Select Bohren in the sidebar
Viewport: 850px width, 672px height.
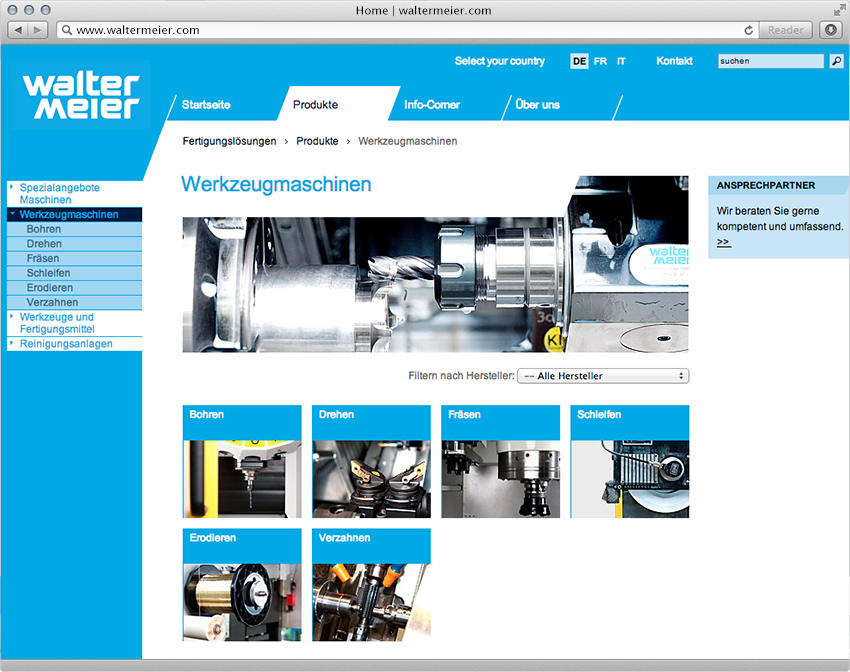point(74,229)
